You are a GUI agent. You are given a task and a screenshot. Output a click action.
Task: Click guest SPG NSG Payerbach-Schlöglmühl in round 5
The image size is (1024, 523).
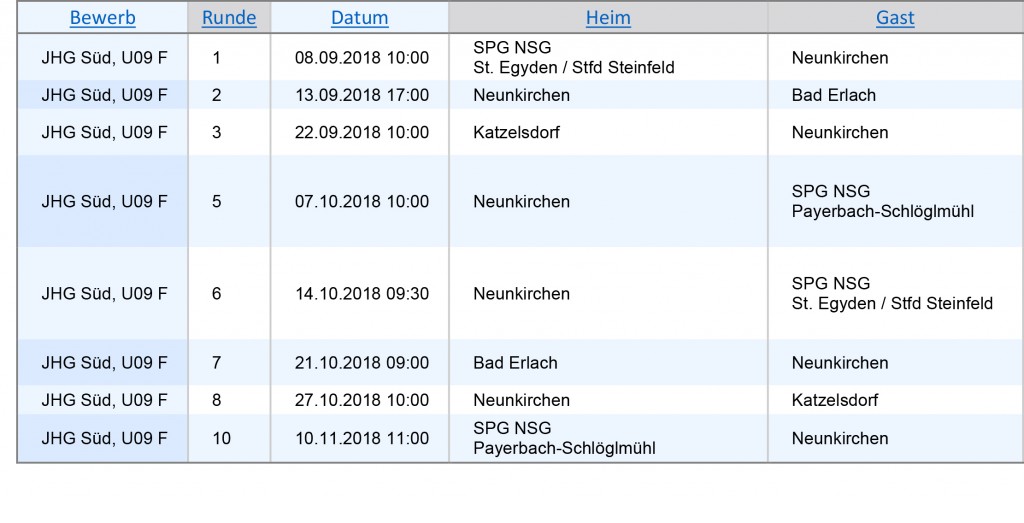[883, 201]
